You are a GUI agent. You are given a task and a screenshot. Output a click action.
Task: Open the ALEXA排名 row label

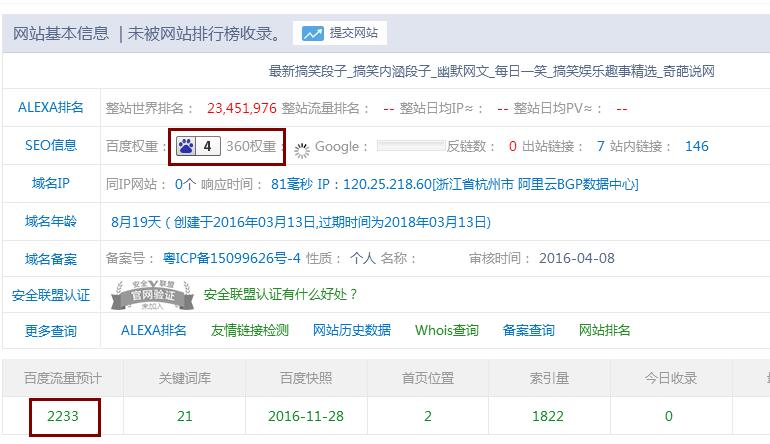51,108
